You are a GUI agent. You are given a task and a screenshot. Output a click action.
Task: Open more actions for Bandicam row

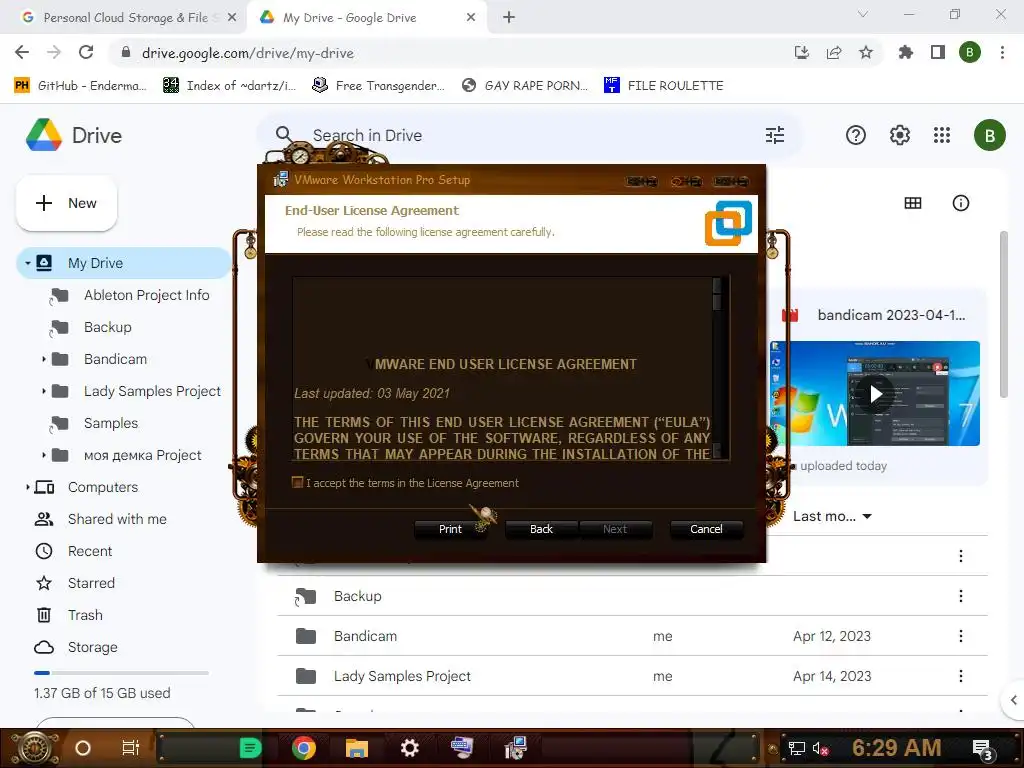click(960, 635)
